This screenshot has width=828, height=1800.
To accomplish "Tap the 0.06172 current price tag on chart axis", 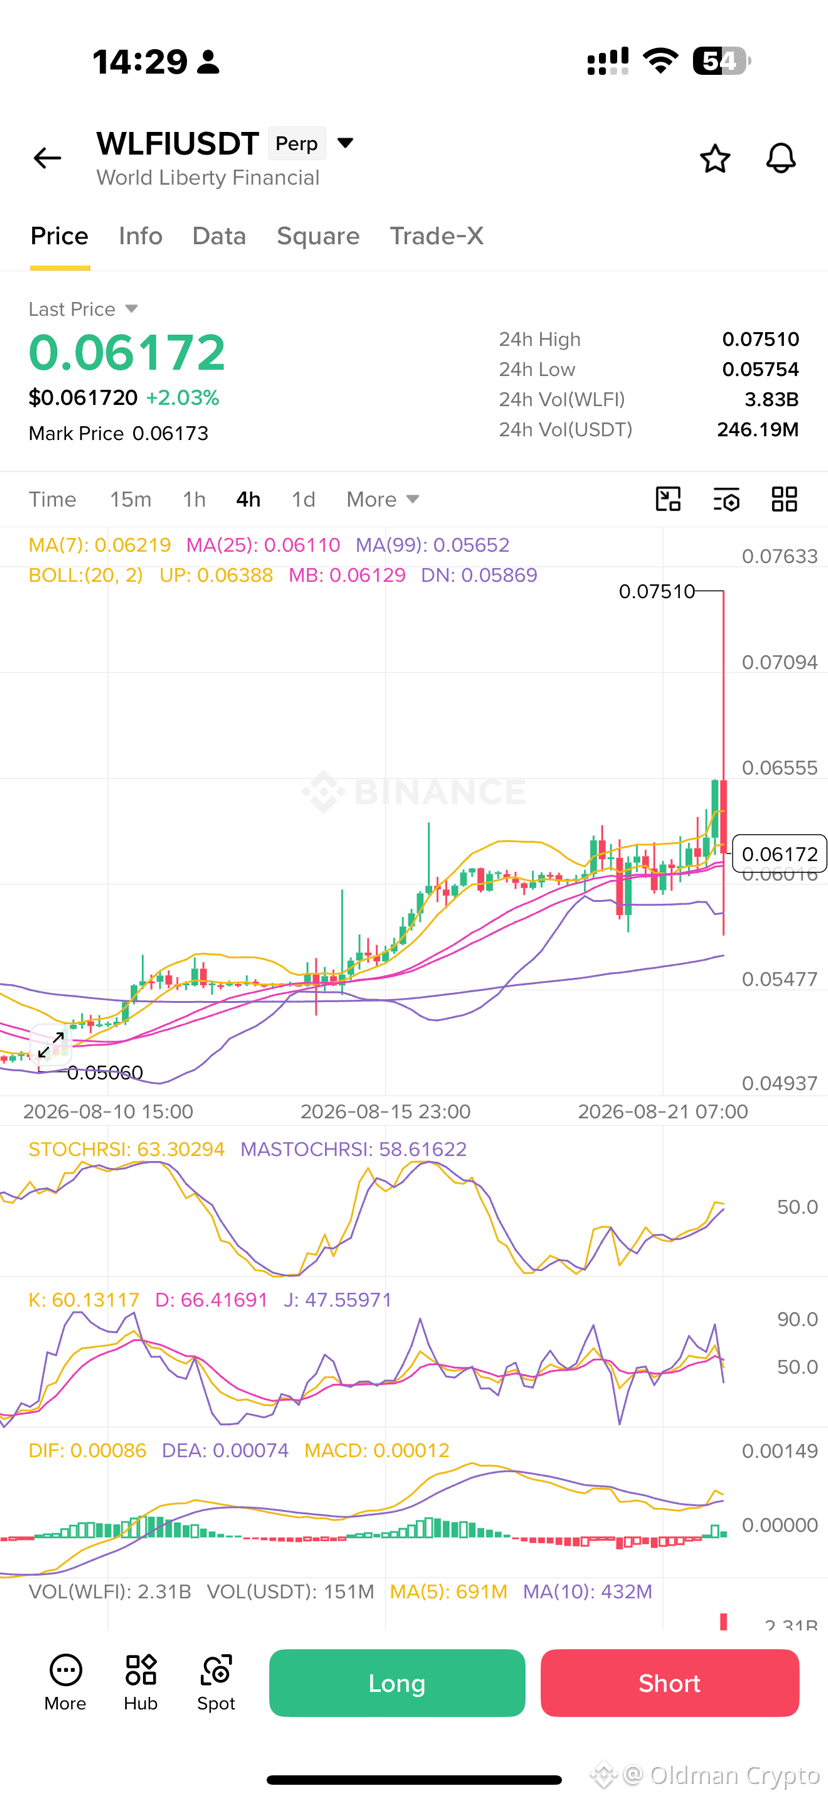I will click(780, 854).
